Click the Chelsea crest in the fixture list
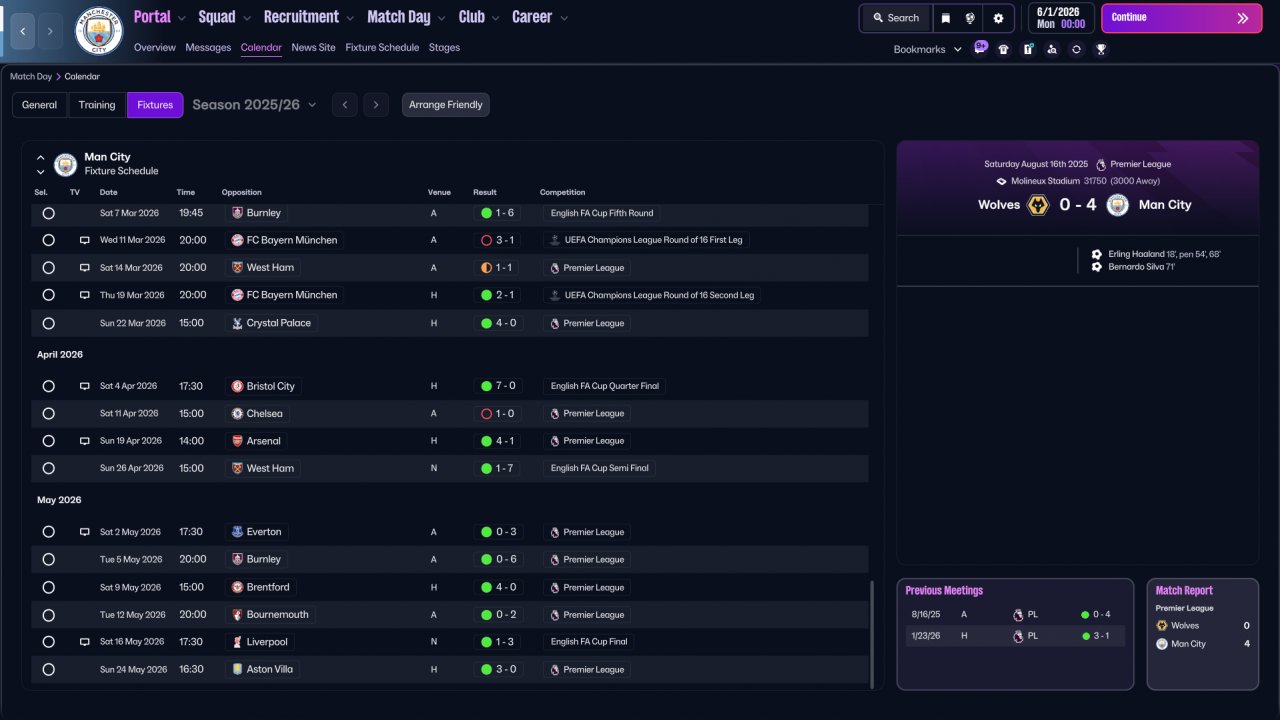This screenshot has width=1280, height=720. pyautogui.click(x=237, y=413)
